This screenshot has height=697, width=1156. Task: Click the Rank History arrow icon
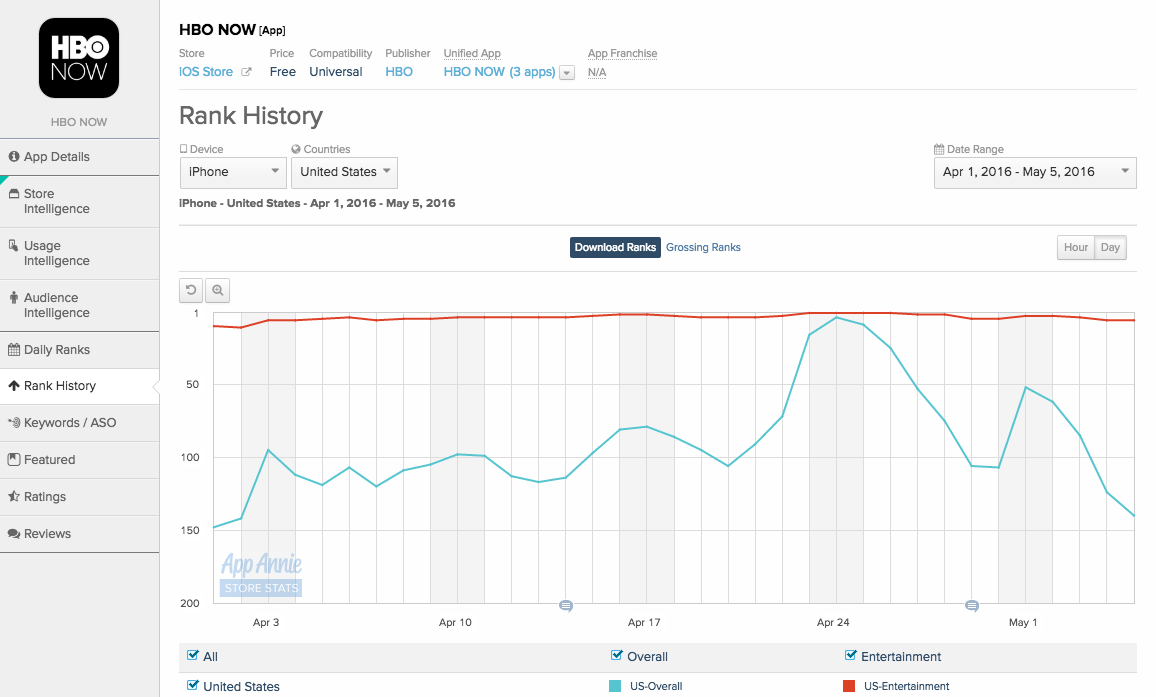(13, 386)
